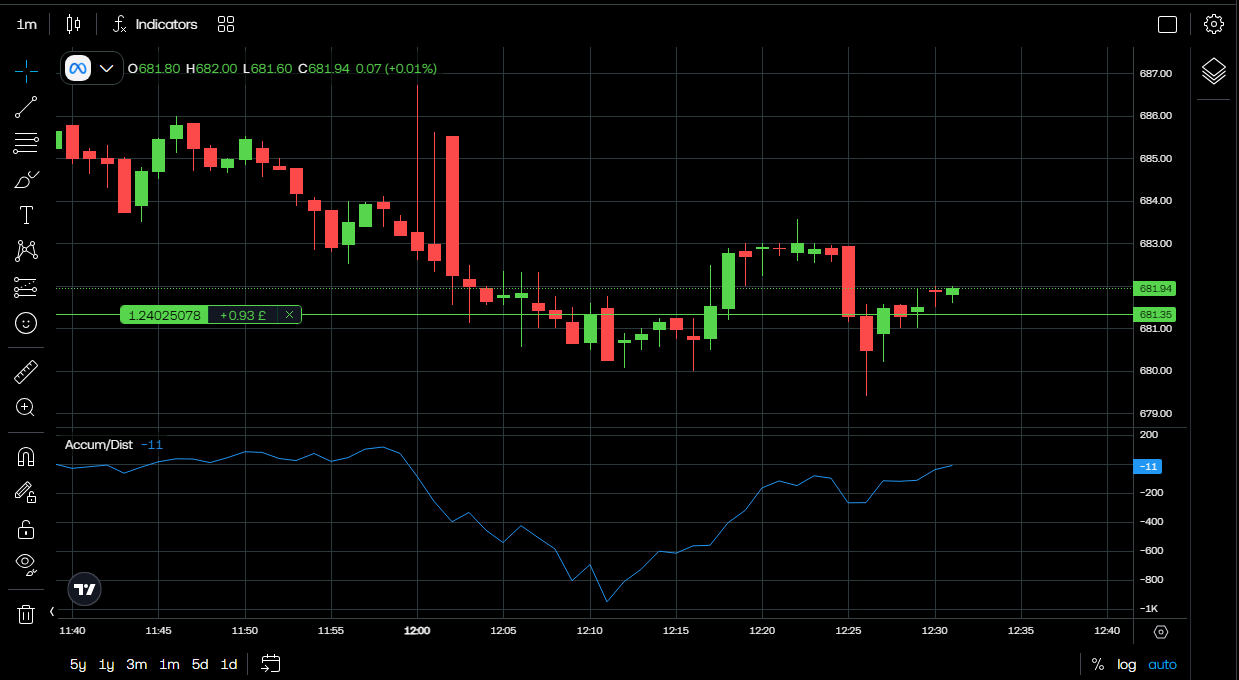Select the ruler measure tool
1239x680 pixels.
click(26, 372)
